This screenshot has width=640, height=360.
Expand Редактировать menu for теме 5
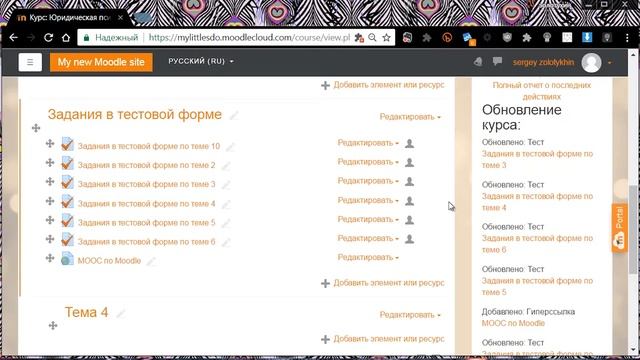point(368,219)
